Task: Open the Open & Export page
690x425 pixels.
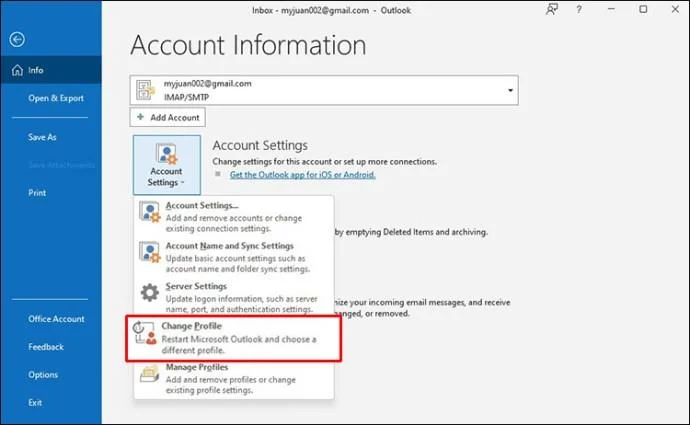Action: pyautogui.click(x=56, y=98)
